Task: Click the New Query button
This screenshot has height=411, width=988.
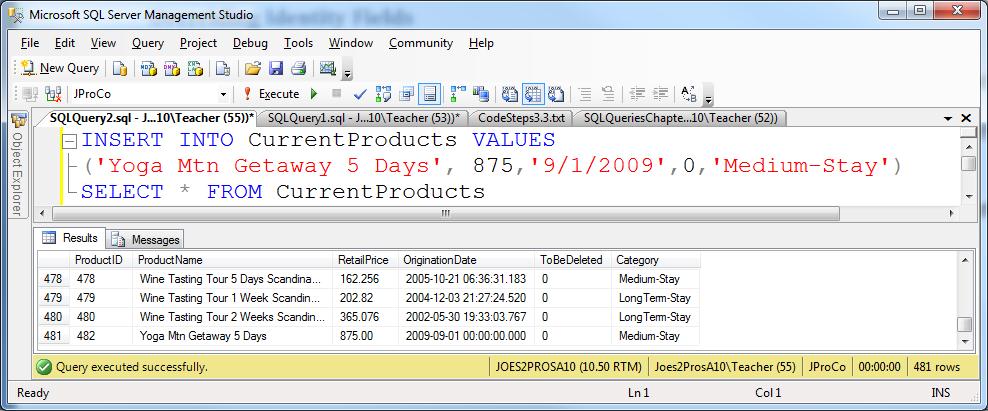Action: 60,68
